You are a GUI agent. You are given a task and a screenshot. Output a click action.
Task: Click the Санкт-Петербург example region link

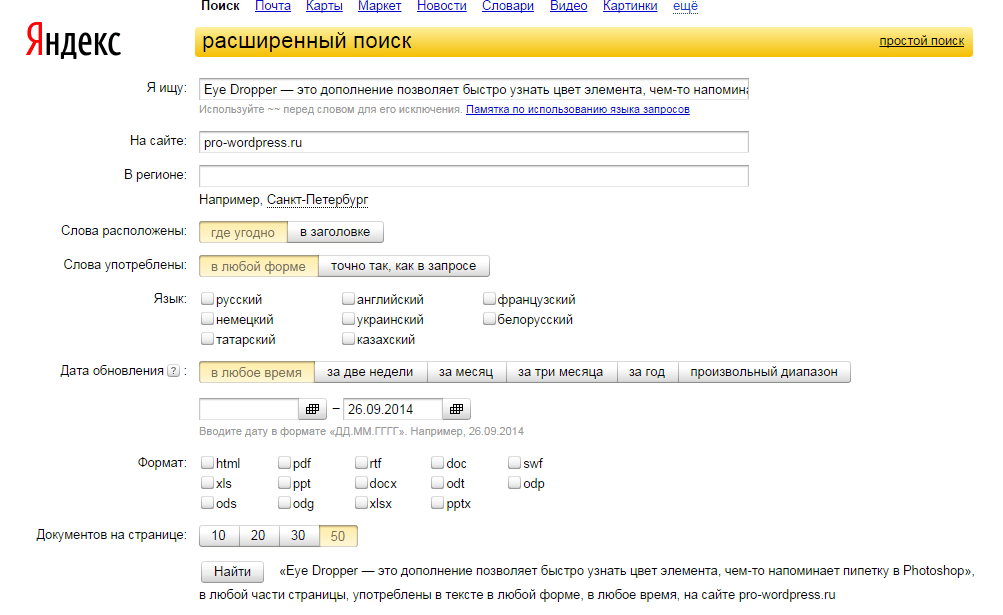317,200
